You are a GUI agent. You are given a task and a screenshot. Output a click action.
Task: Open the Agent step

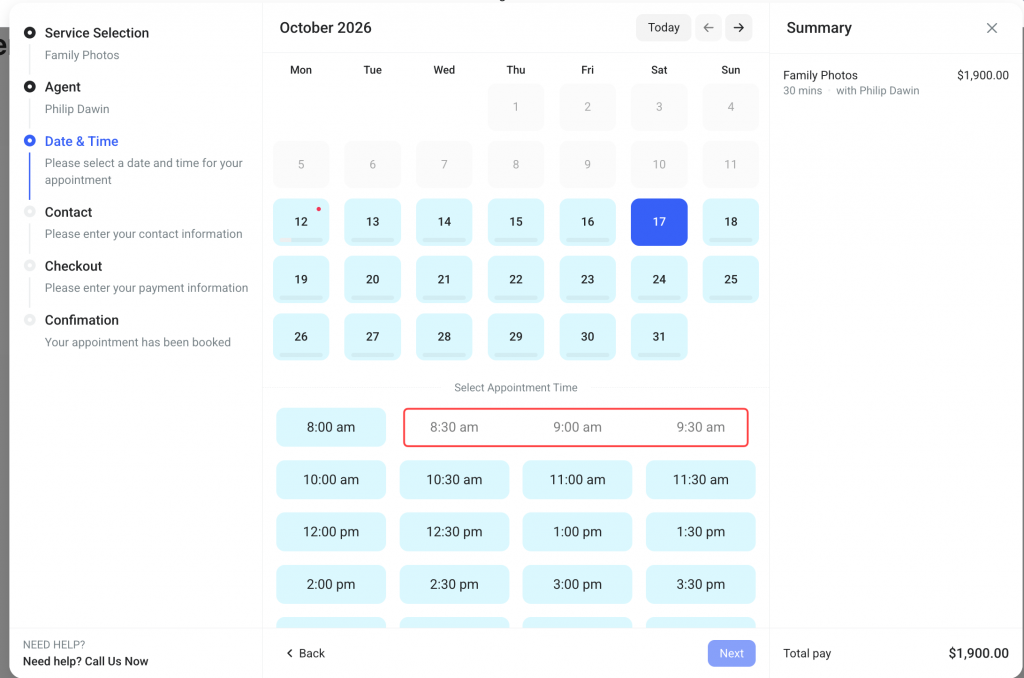point(63,87)
